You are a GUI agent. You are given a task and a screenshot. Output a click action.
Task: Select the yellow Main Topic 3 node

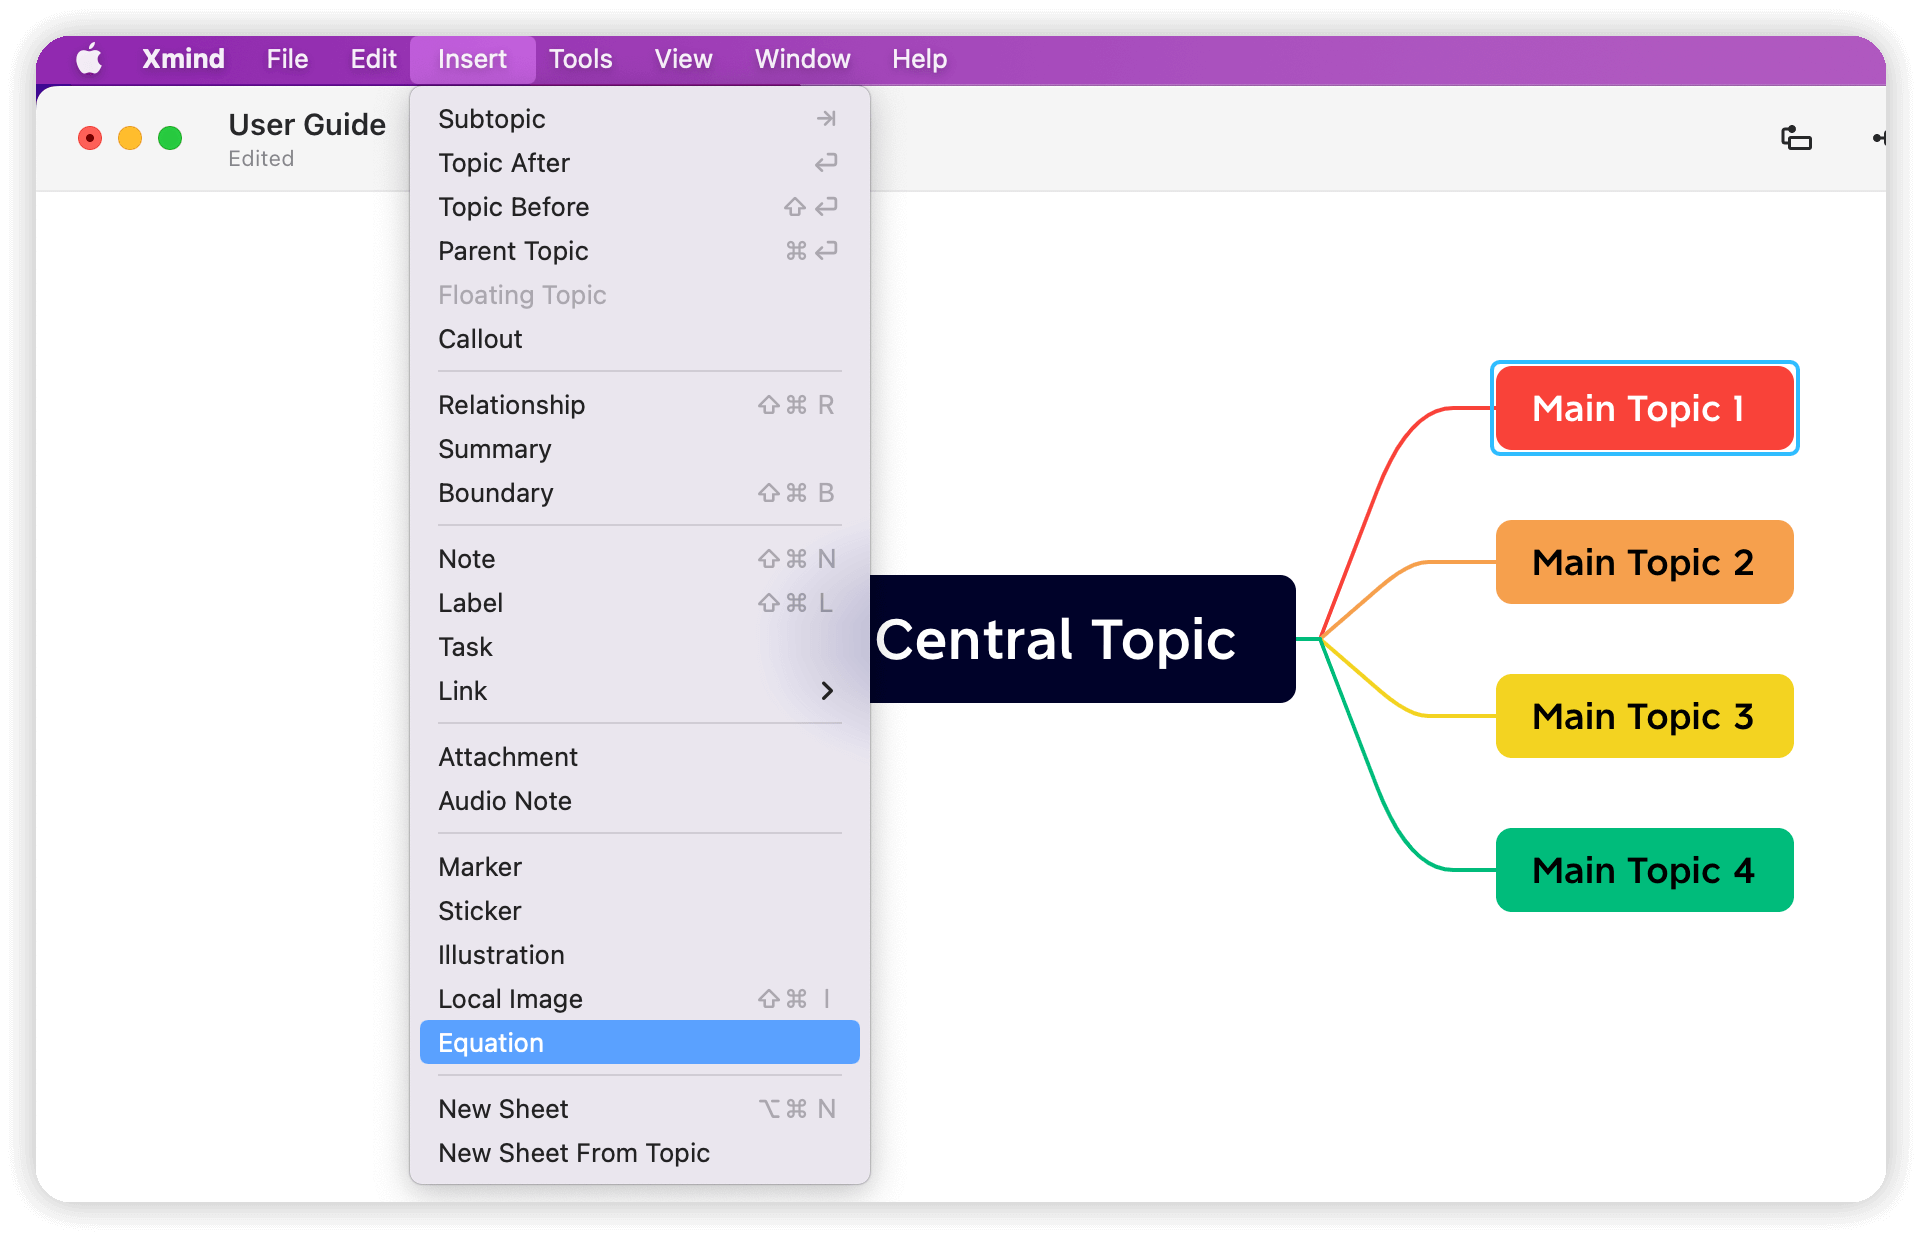pos(1644,716)
